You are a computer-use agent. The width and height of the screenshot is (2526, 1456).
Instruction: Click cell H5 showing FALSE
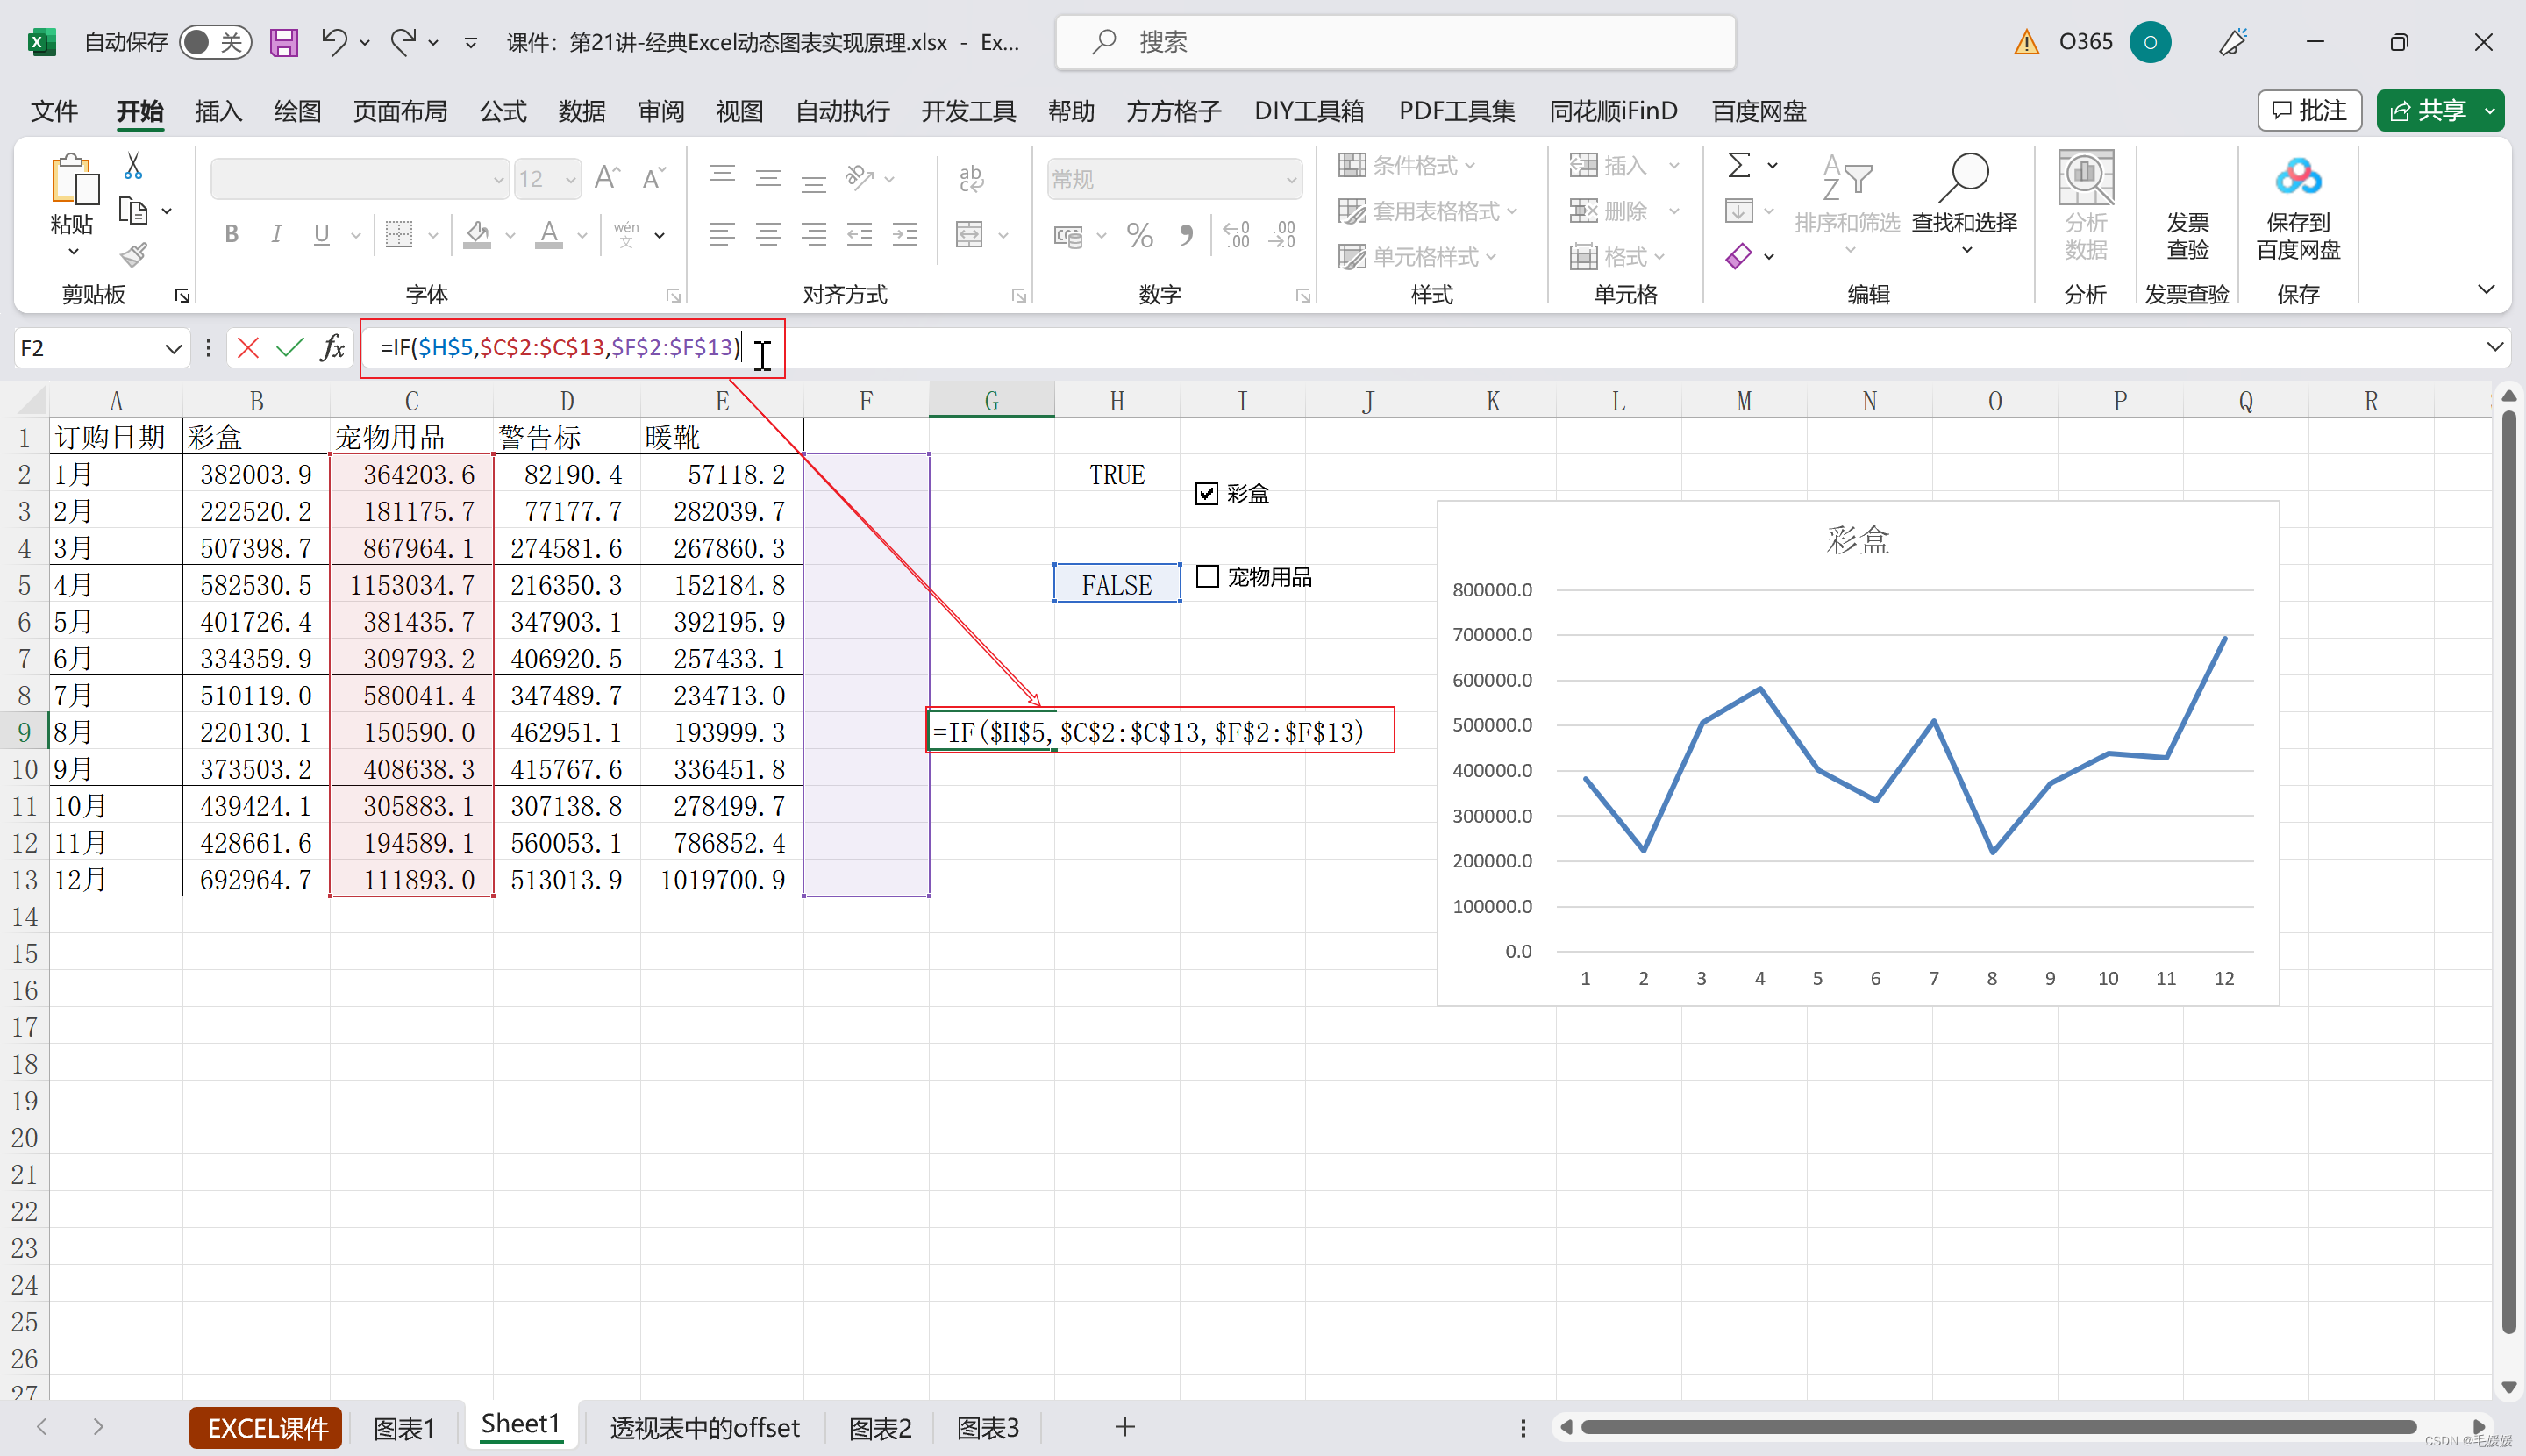1117,584
